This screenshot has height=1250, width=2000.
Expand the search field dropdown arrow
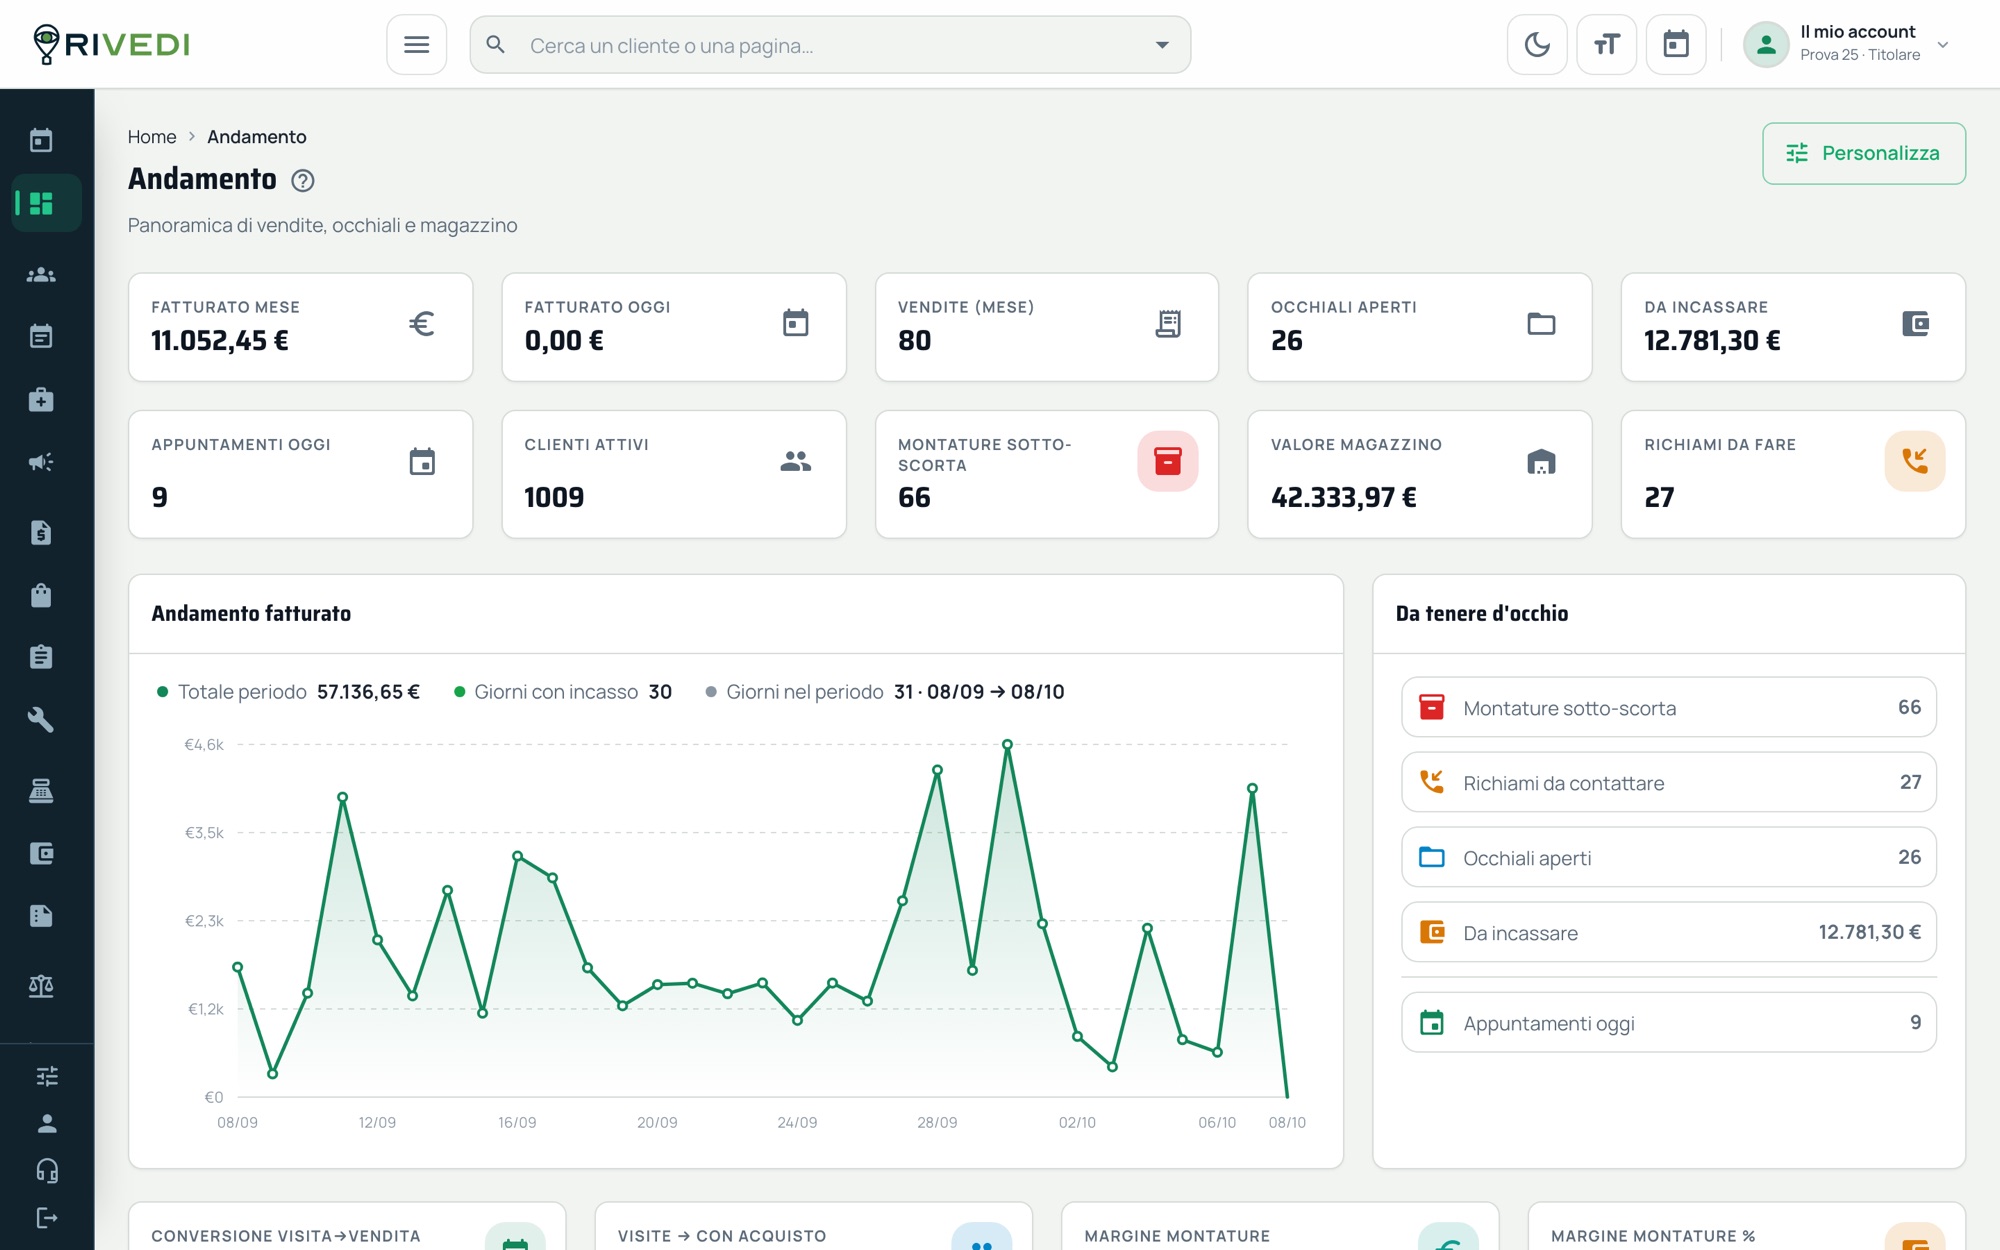pyautogui.click(x=1162, y=45)
